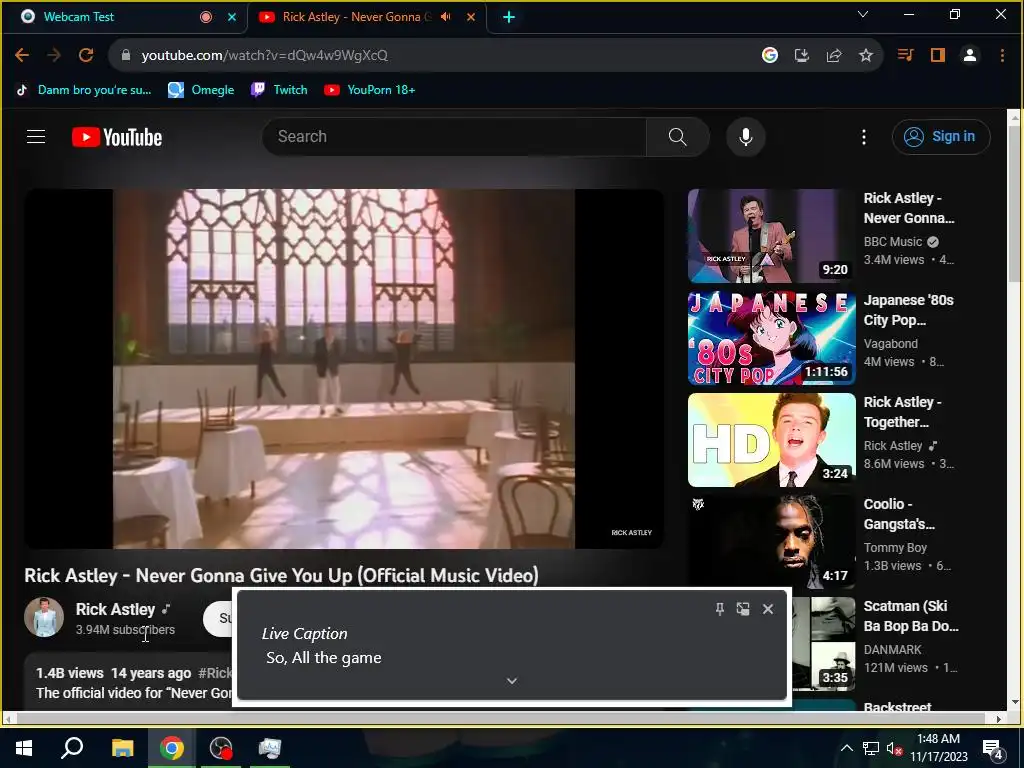Screen dimensions: 1024x768
Task: Click the Sign in button
Action: click(941, 137)
